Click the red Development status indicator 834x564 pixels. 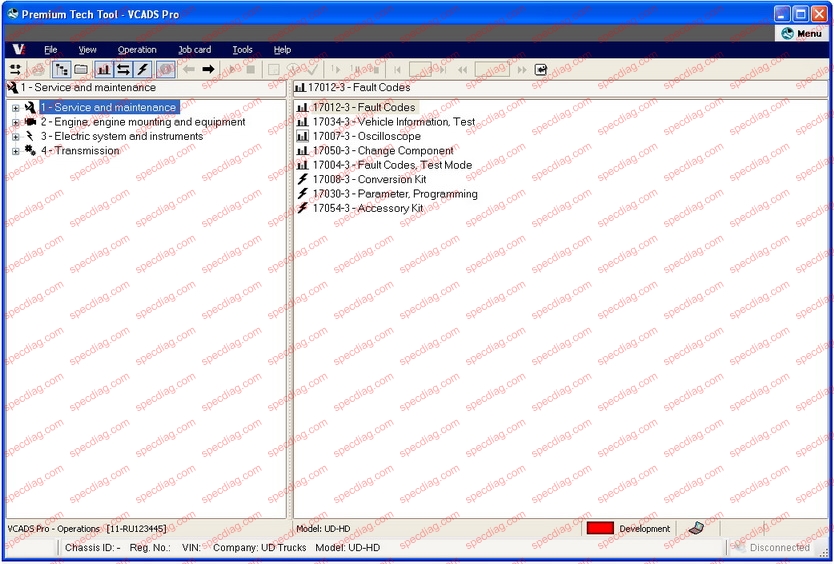600,528
